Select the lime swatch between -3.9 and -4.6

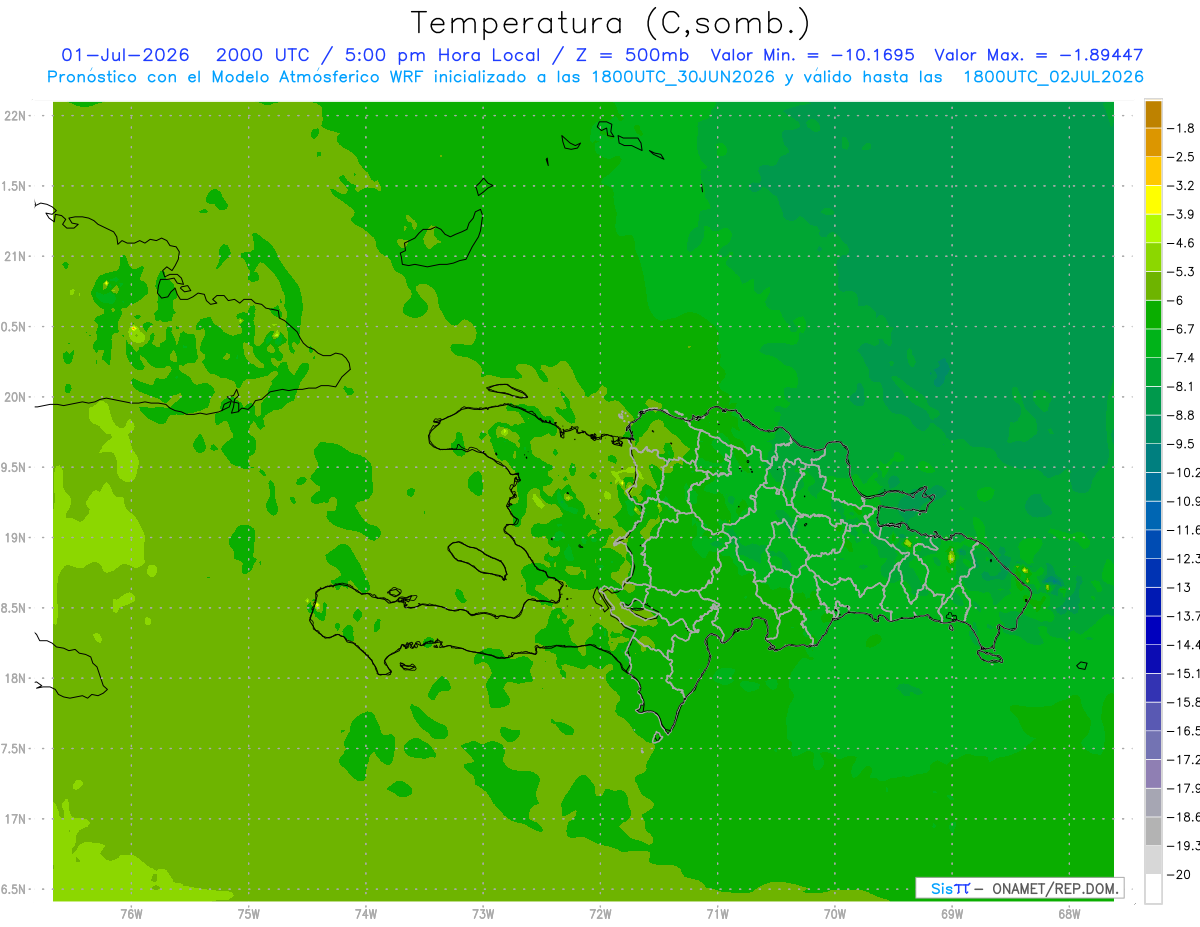1153,228
